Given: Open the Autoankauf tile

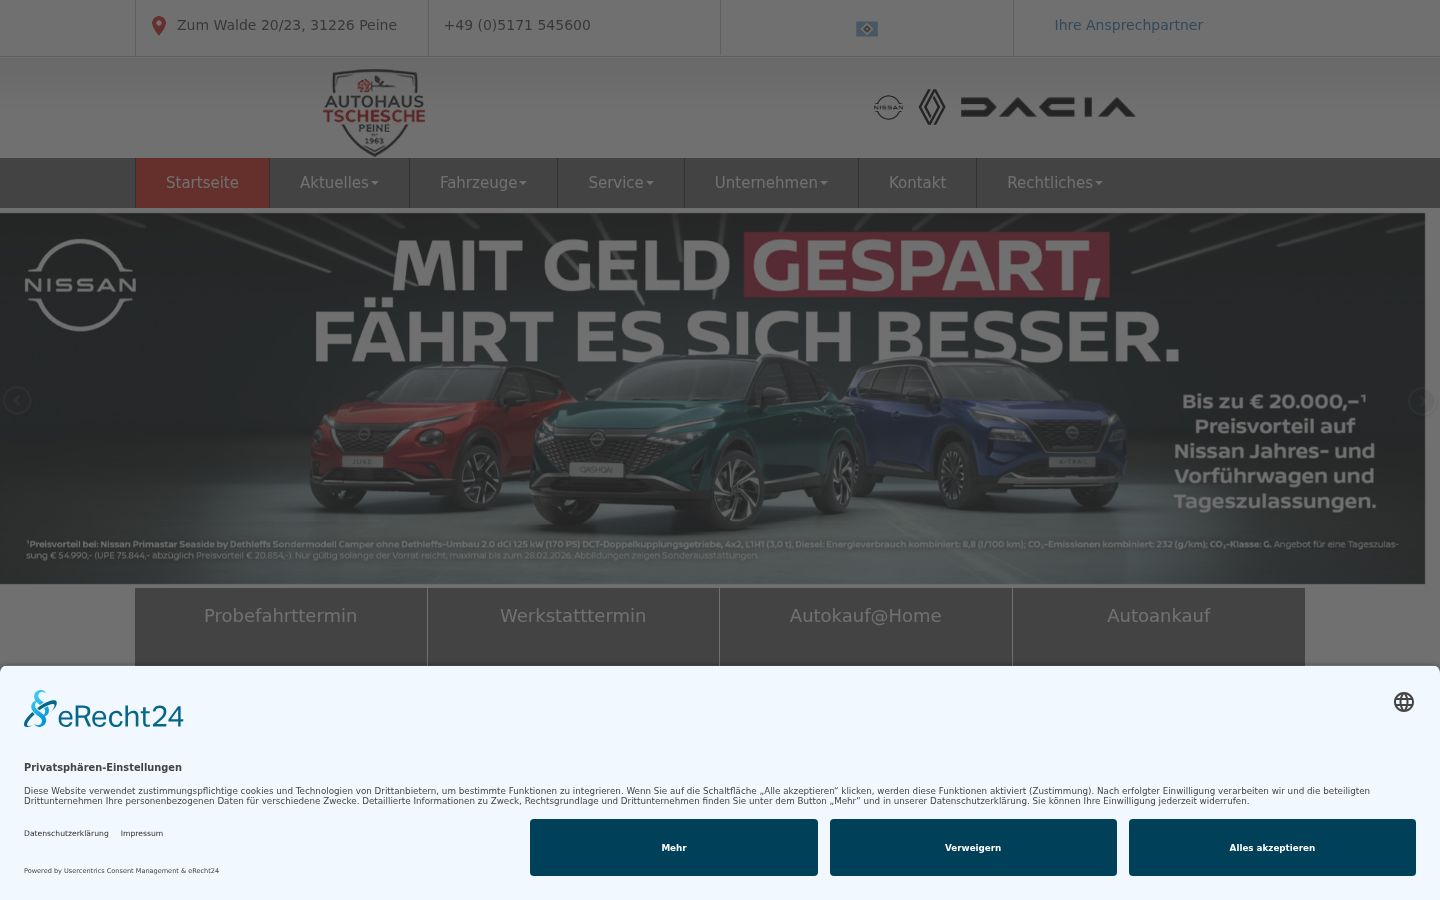Looking at the screenshot, I should coord(1159,626).
